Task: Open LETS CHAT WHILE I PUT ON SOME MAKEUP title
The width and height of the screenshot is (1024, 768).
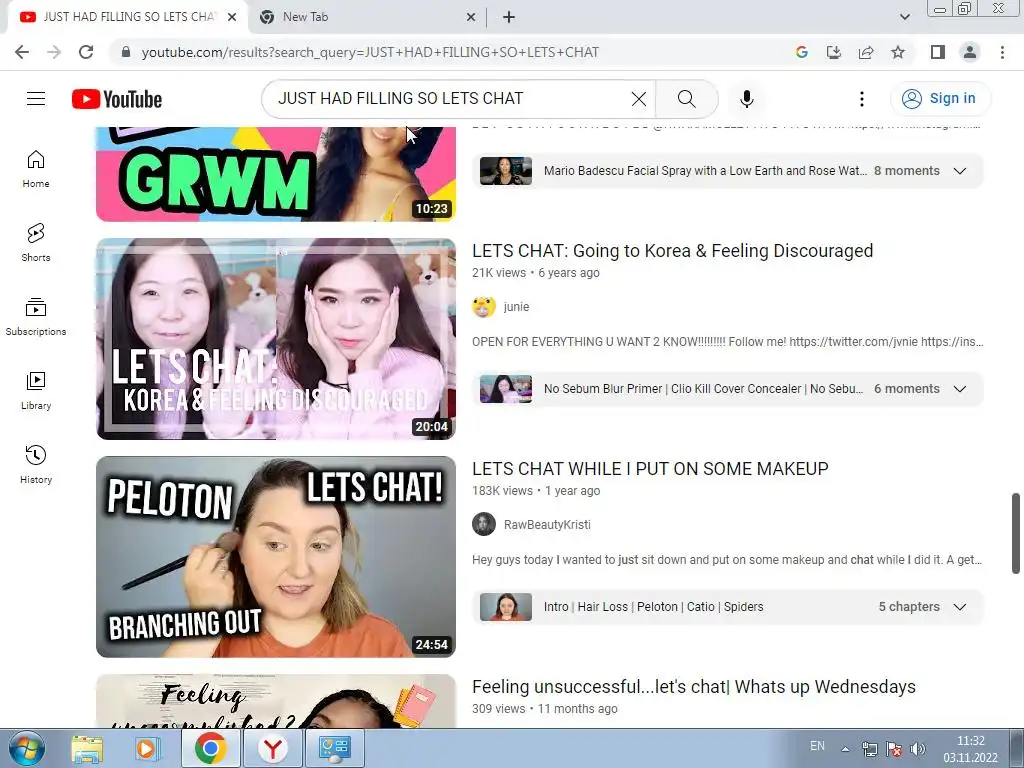Action: pos(650,469)
